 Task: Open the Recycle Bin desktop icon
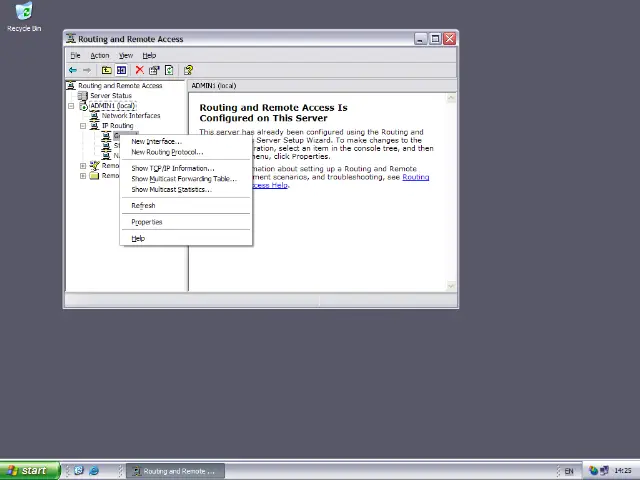(24, 17)
